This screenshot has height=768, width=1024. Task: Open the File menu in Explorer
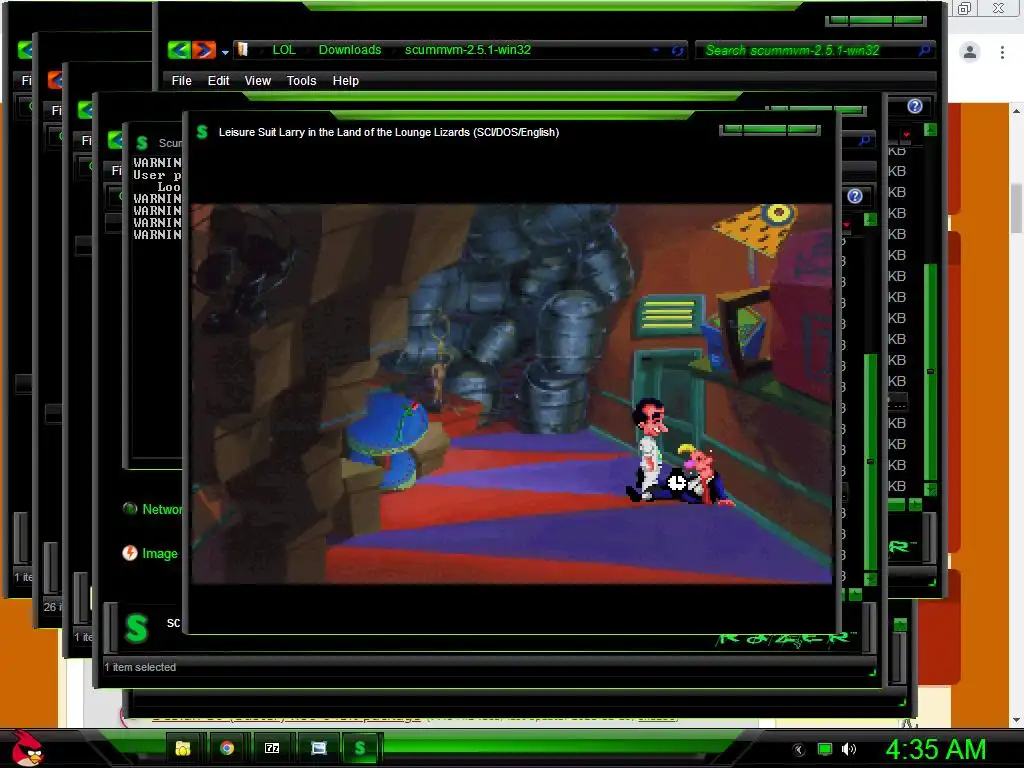click(x=182, y=80)
